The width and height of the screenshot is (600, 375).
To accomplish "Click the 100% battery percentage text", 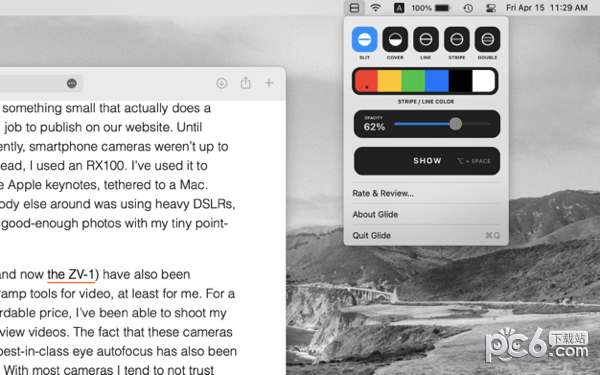I will 421,8.
